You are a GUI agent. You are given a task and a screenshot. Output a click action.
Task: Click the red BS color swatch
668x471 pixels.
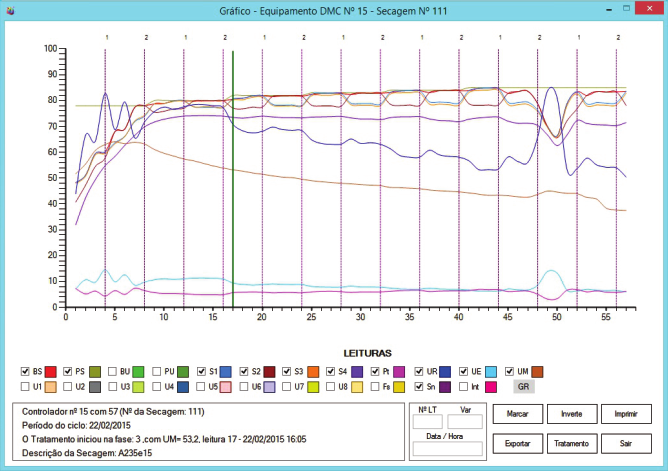[52, 371]
